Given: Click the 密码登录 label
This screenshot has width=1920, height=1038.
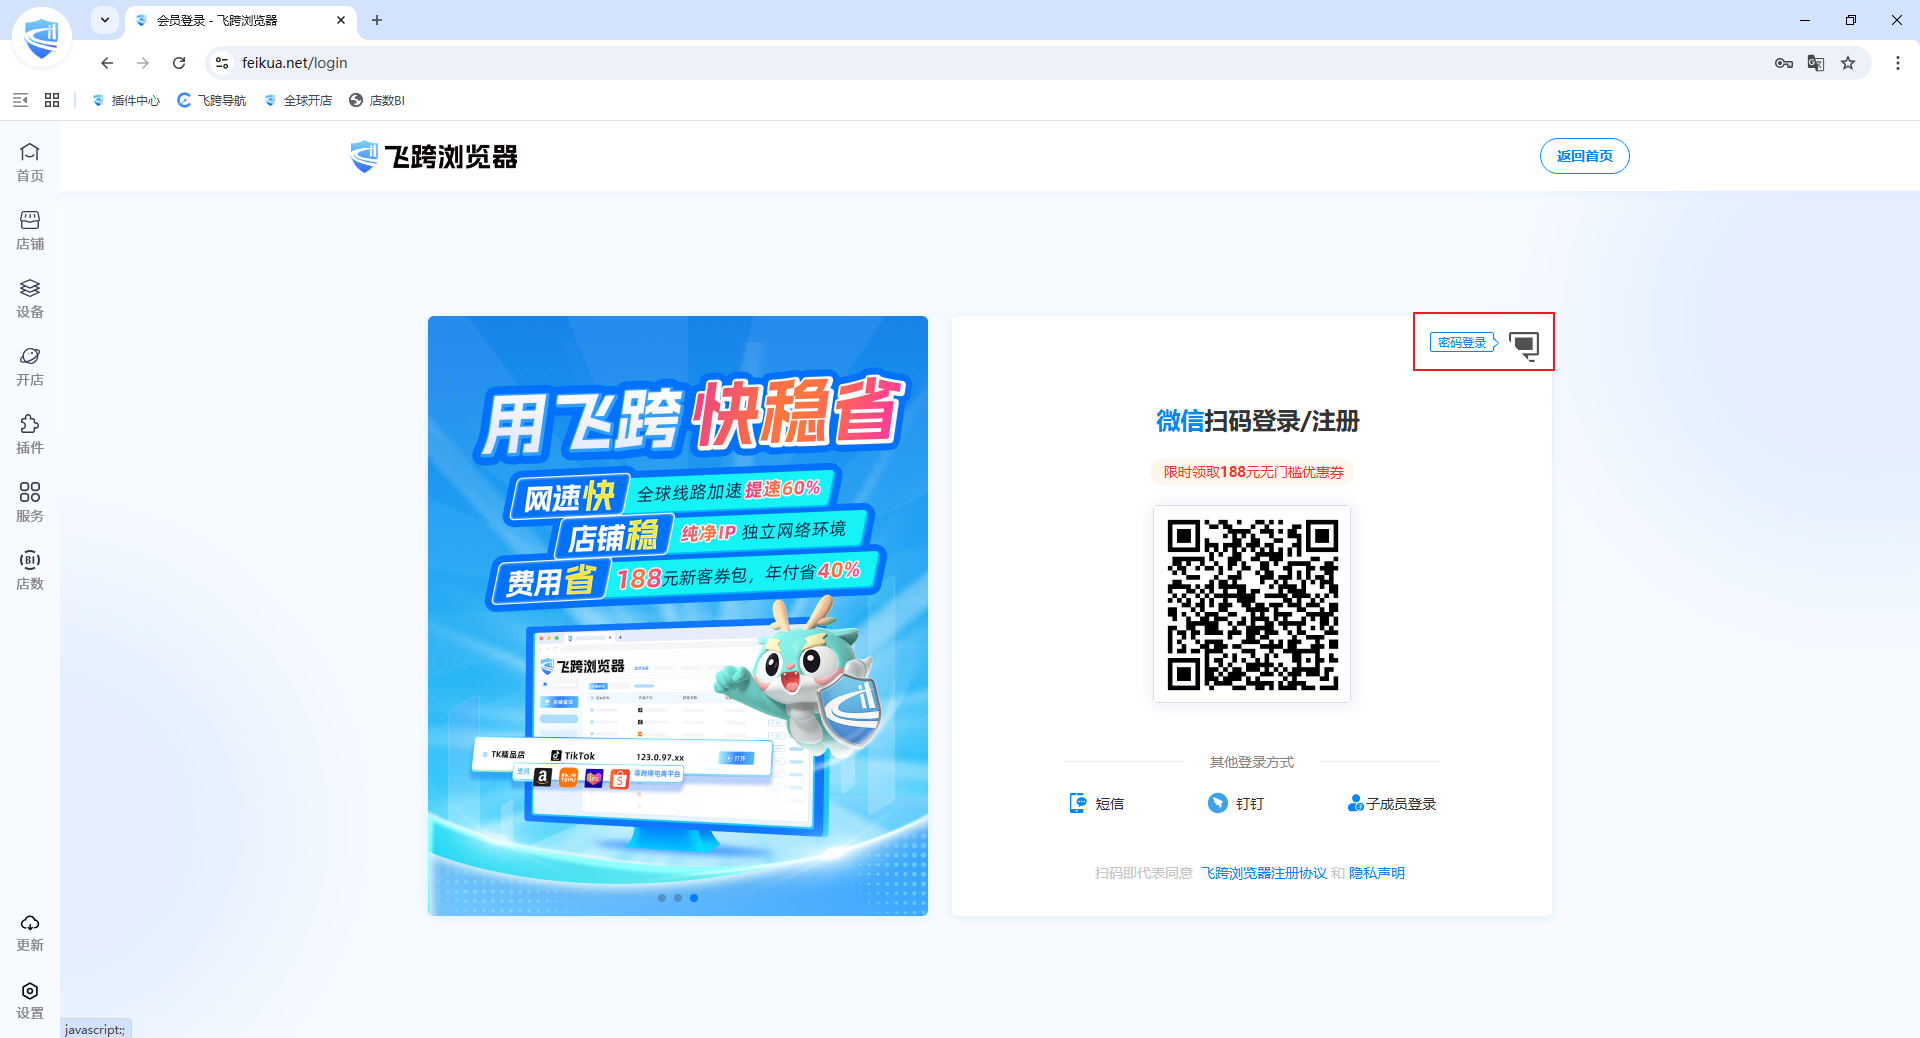Looking at the screenshot, I should click(x=1462, y=343).
